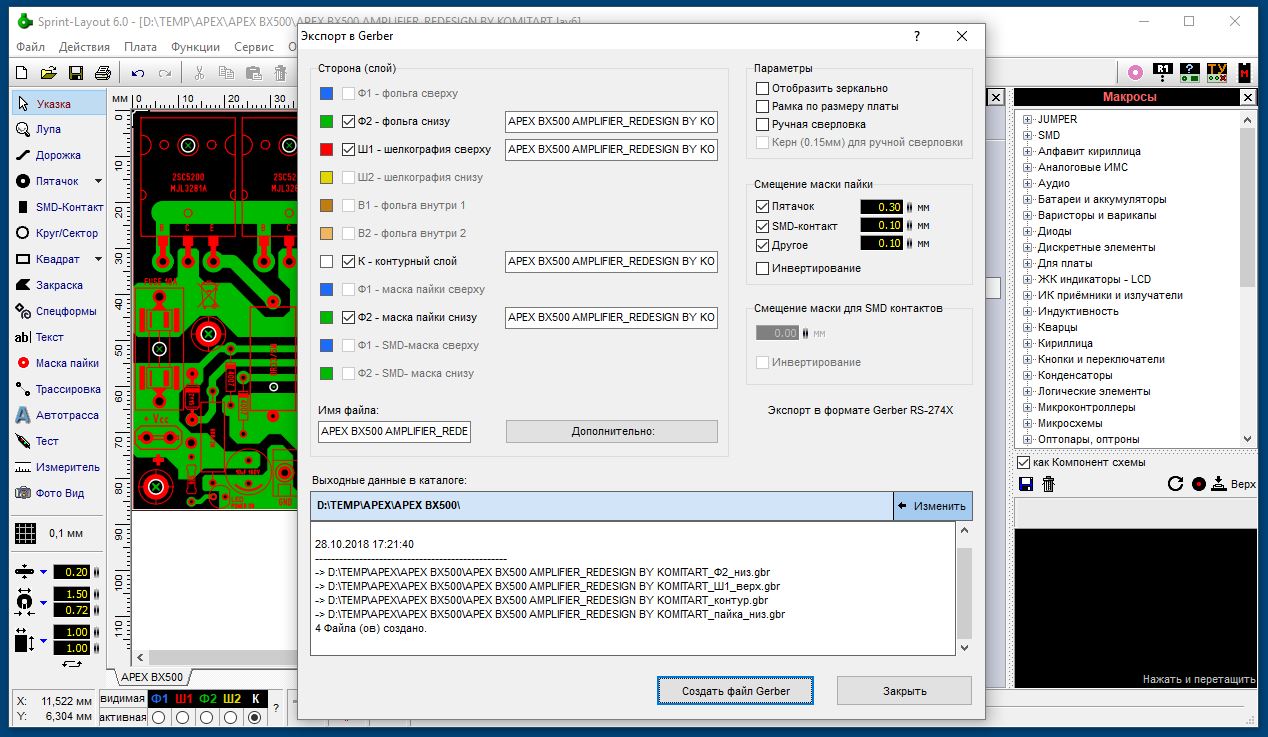Click the macro delete trash icon
This screenshot has width=1268, height=737.
point(1048,484)
